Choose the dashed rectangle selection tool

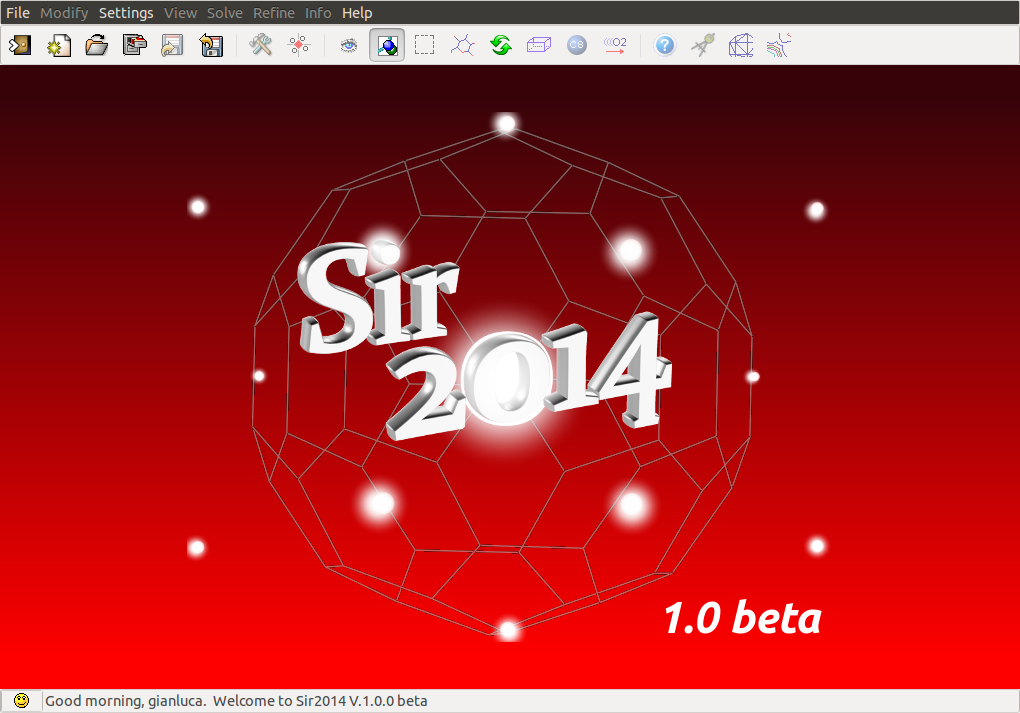(425, 45)
